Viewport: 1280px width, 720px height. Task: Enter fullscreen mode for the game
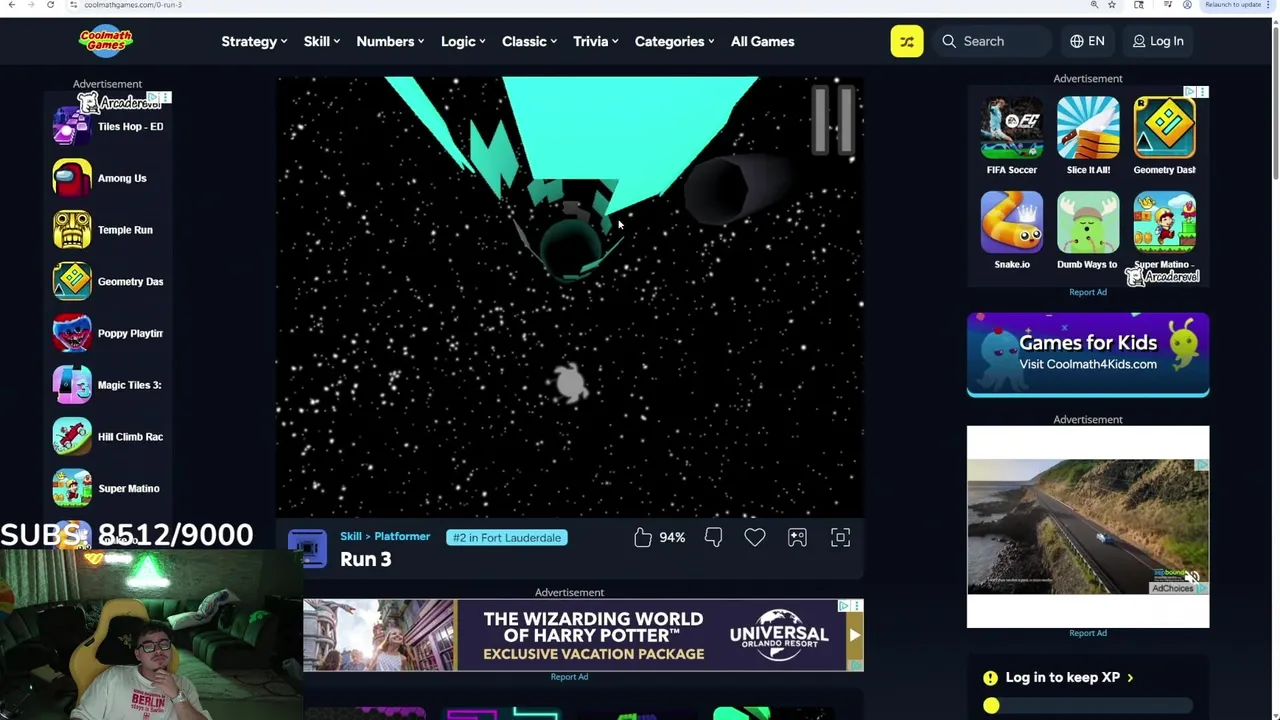pyautogui.click(x=840, y=538)
